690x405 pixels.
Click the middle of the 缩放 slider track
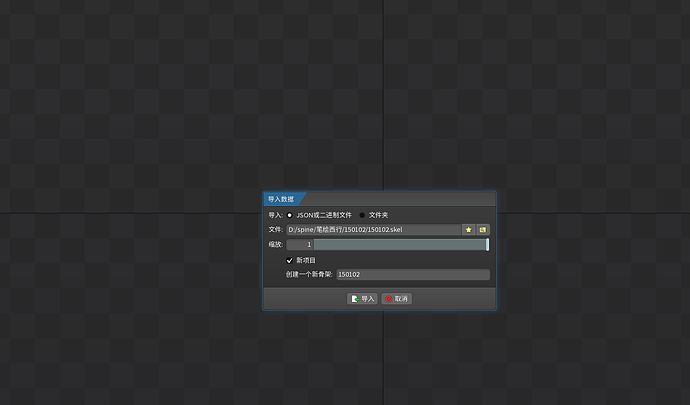point(400,245)
